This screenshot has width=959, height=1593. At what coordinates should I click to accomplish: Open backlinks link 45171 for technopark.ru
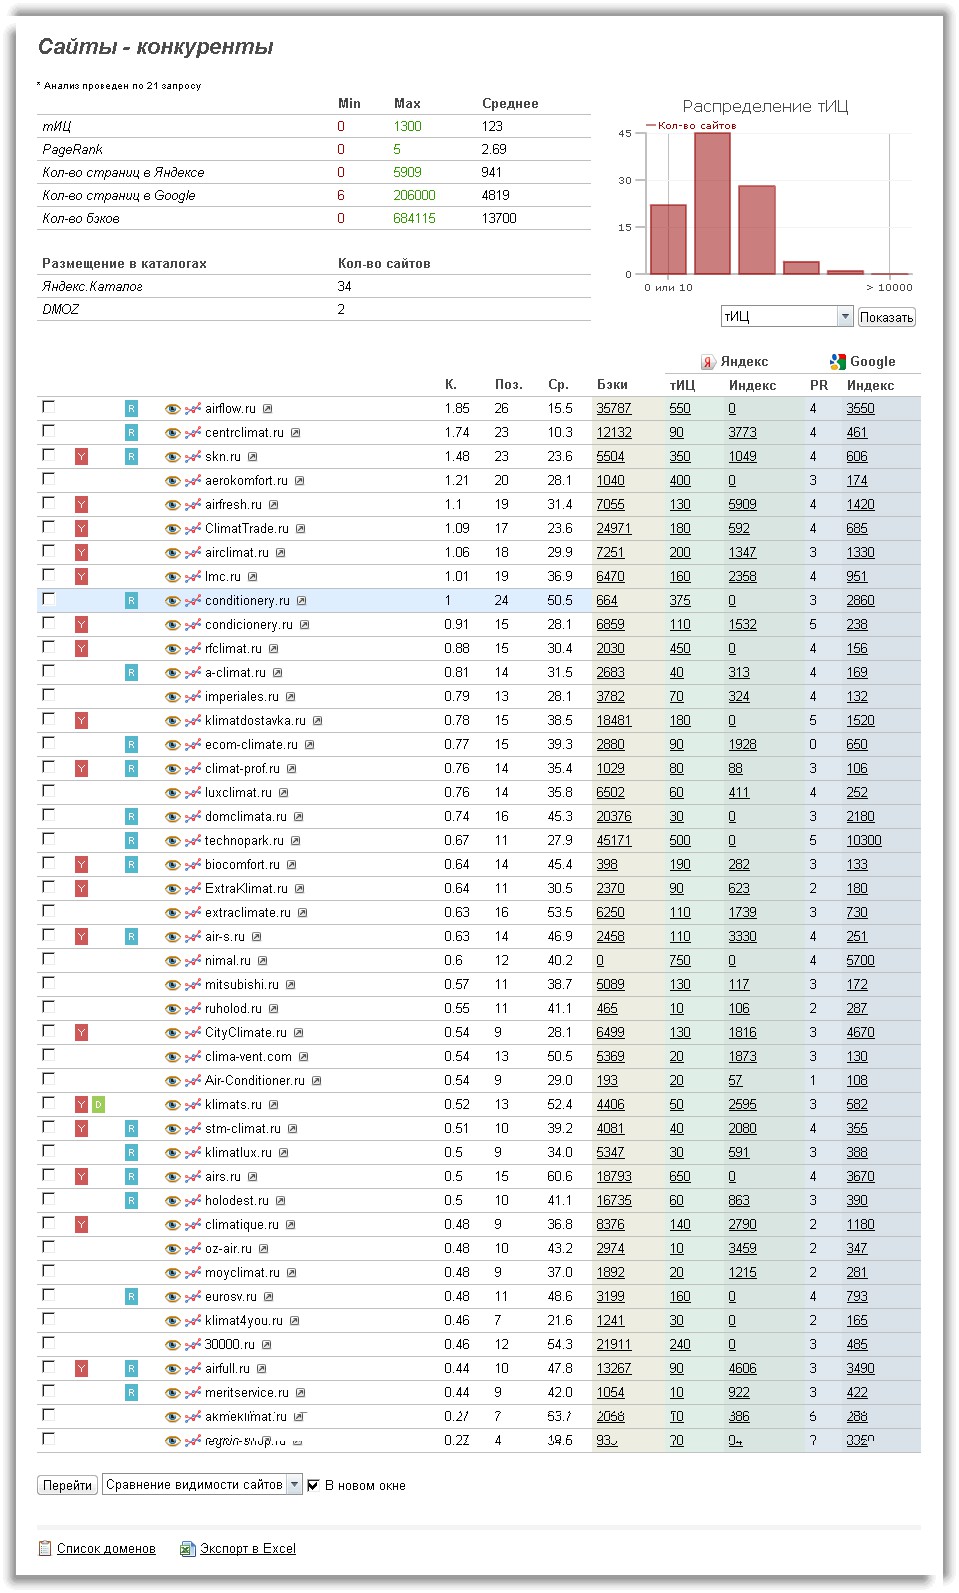pyautogui.click(x=614, y=841)
